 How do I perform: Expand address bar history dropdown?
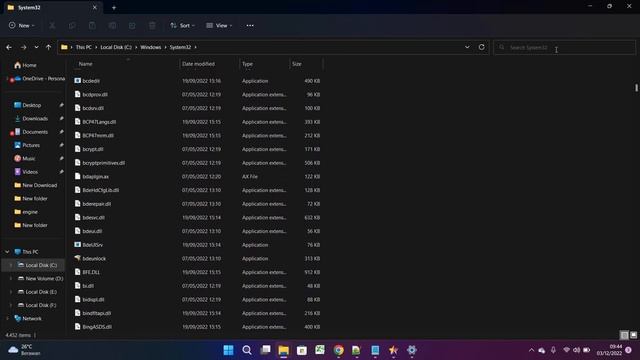pos(467,47)
